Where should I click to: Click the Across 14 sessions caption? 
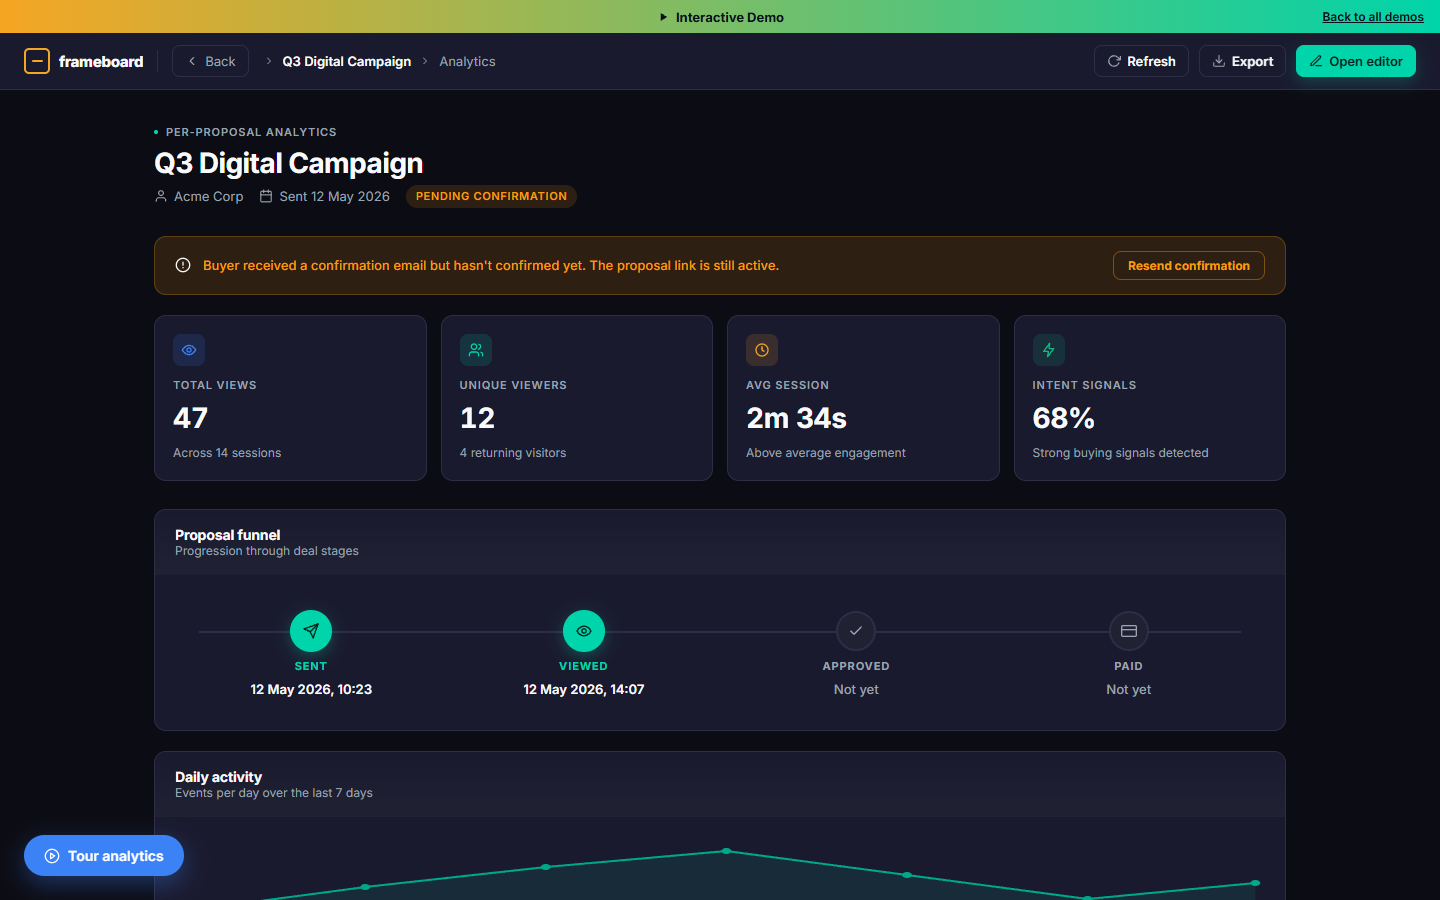pyautogui.click(x=227, y=453)
